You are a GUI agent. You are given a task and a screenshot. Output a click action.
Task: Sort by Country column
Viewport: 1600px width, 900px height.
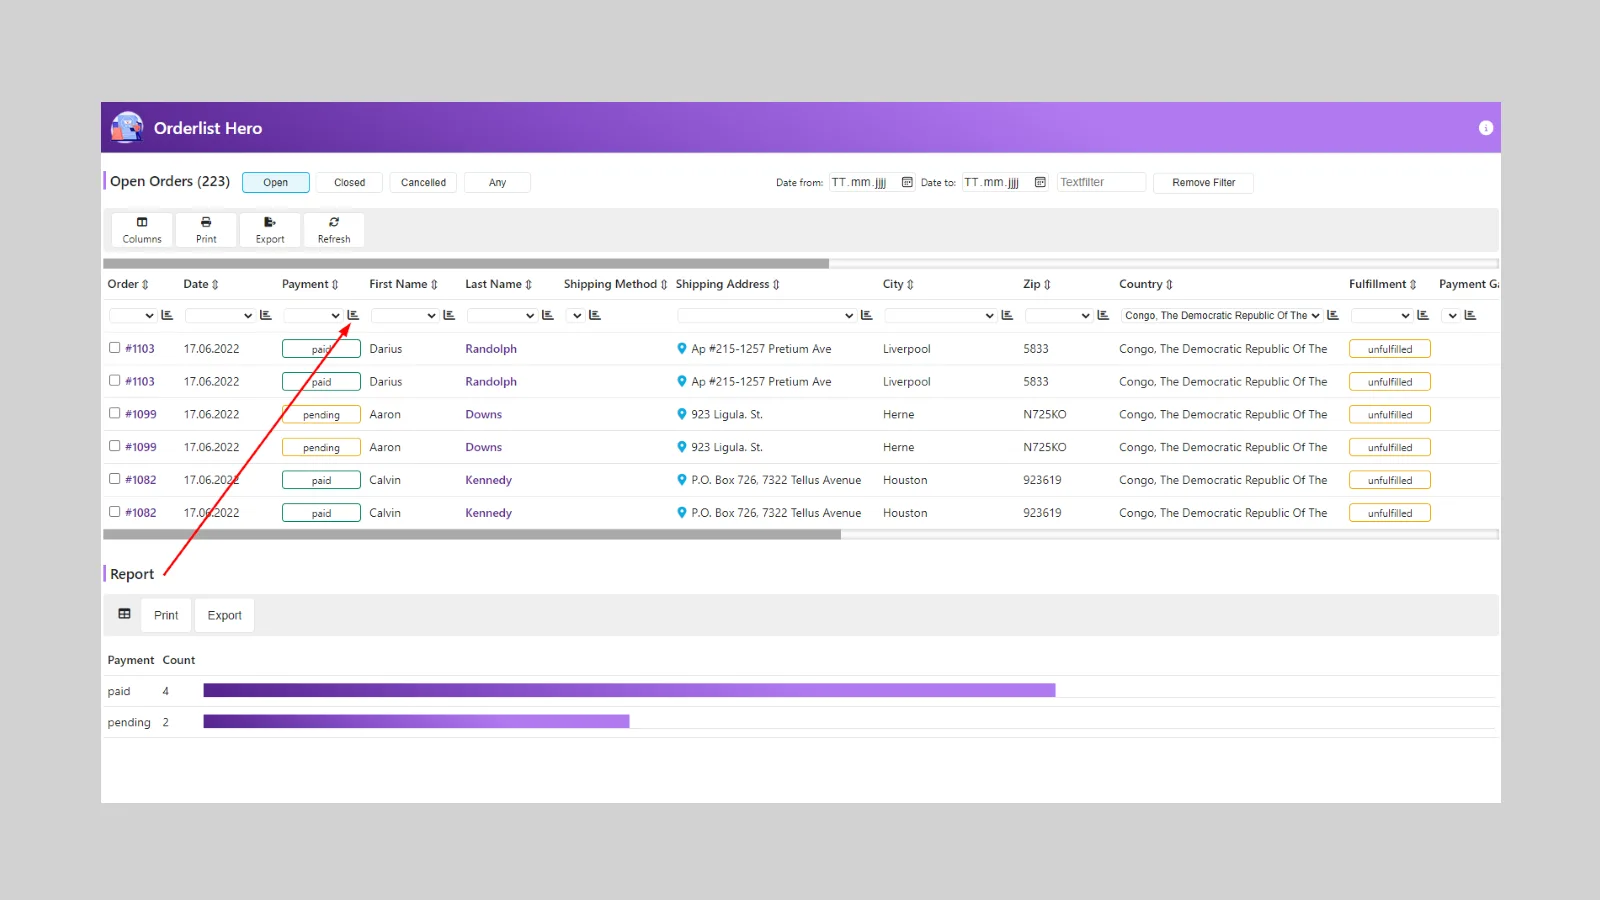coord(1146,284)
